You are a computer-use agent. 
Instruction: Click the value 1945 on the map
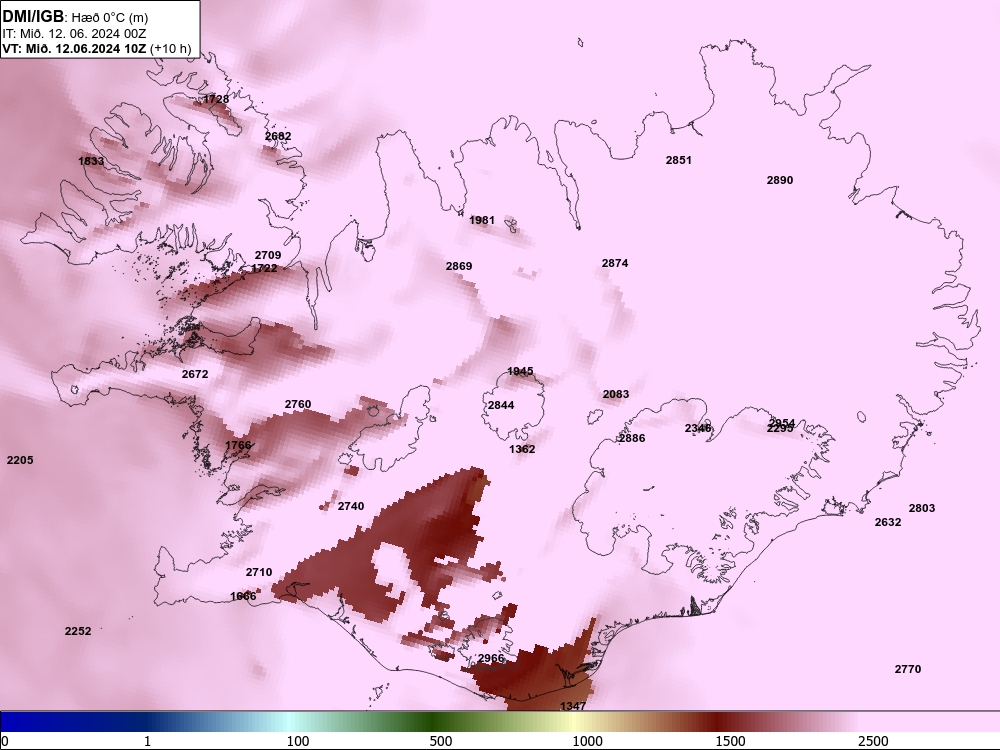pyautogui.click(x=520, y=371)
